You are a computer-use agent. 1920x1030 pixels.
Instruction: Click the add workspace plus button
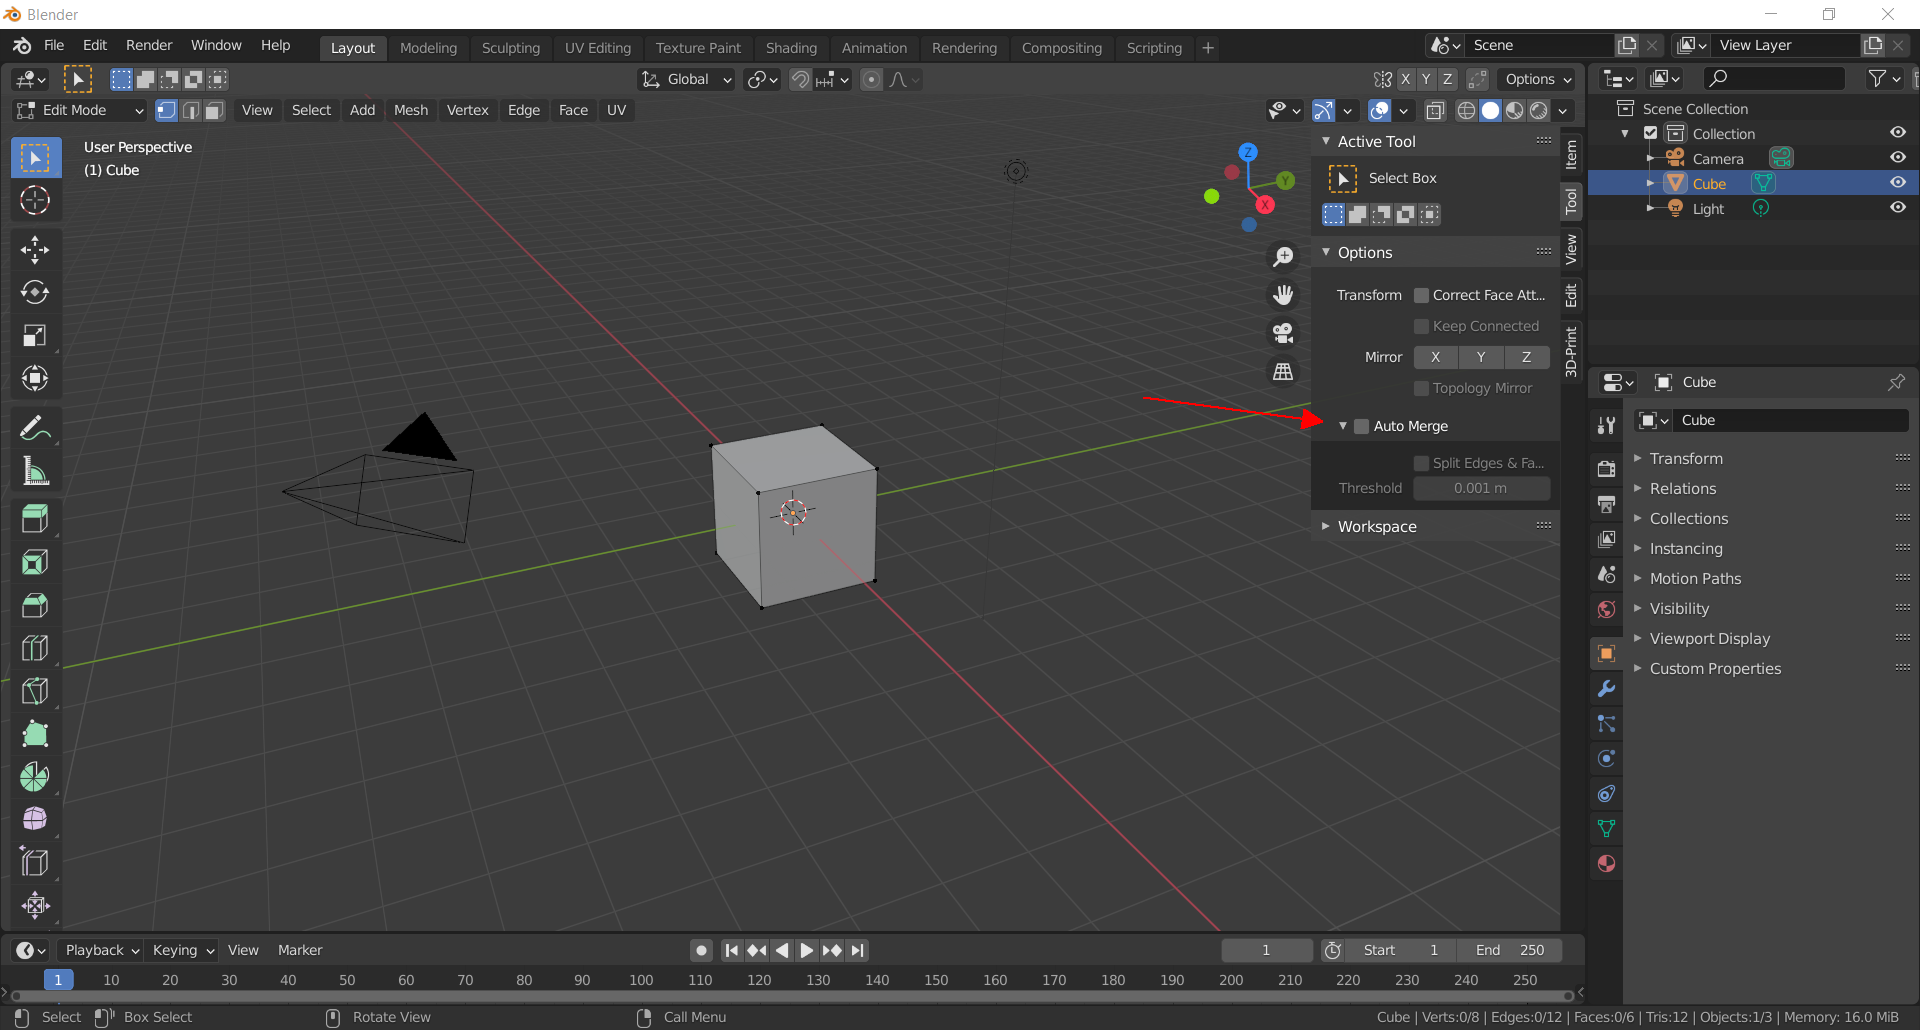(1208, 48)
